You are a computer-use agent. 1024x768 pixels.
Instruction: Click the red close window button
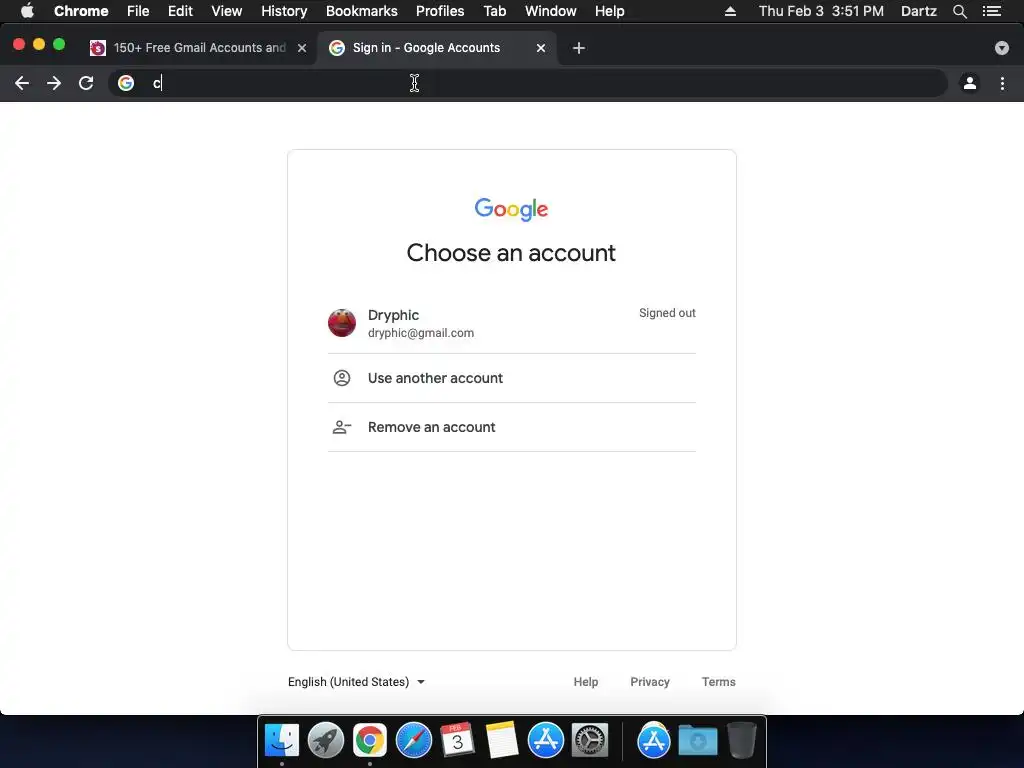pyautogui.click(x=19, y=44)
